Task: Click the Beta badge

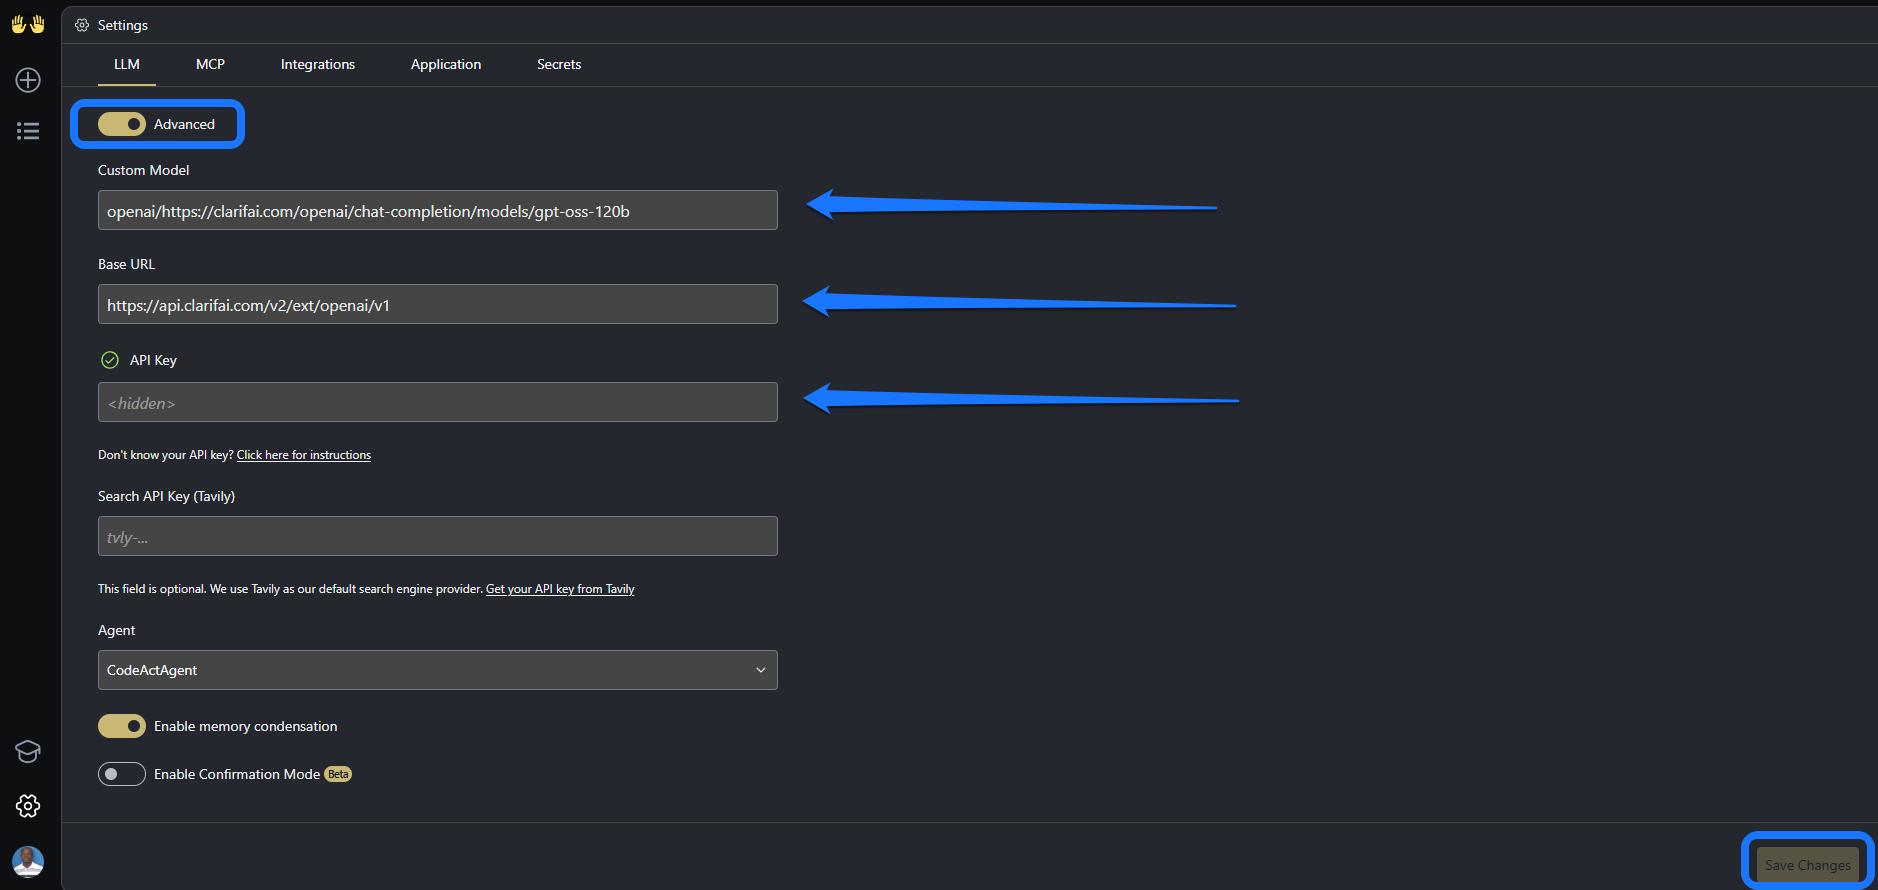Action: pos(339,774)
